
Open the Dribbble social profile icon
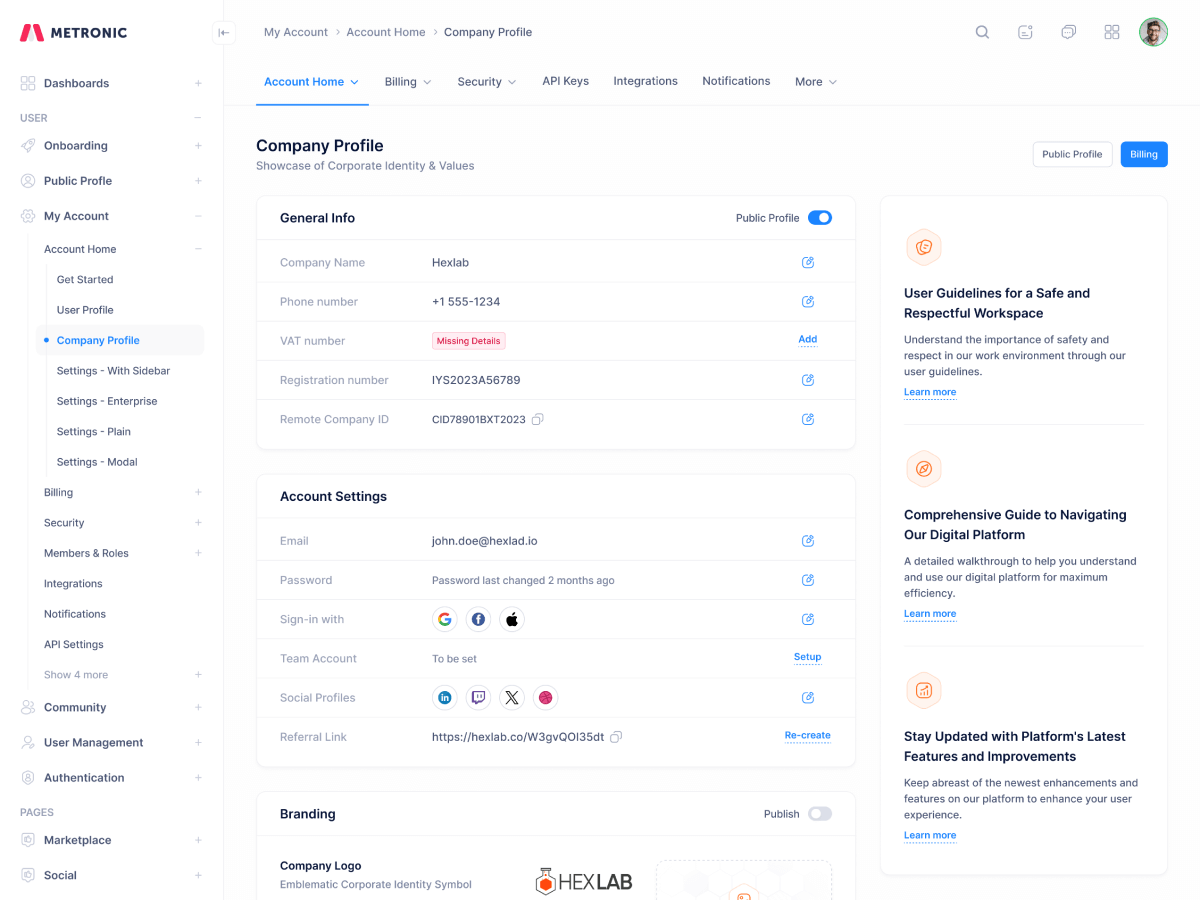coord(546,697)
